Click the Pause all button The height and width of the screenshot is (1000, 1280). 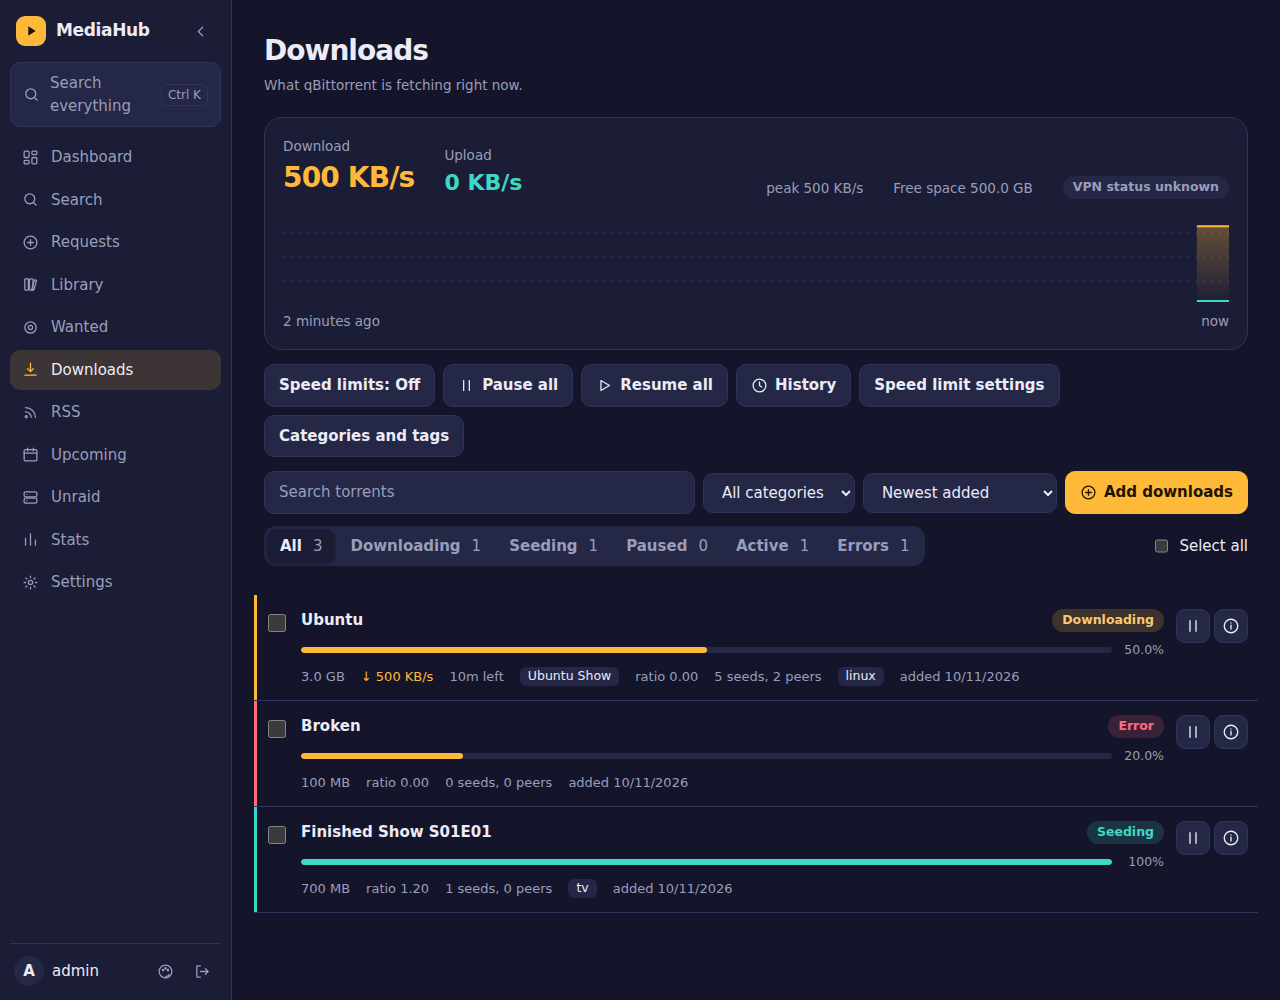pyautogui.click(x=508, y=385)
